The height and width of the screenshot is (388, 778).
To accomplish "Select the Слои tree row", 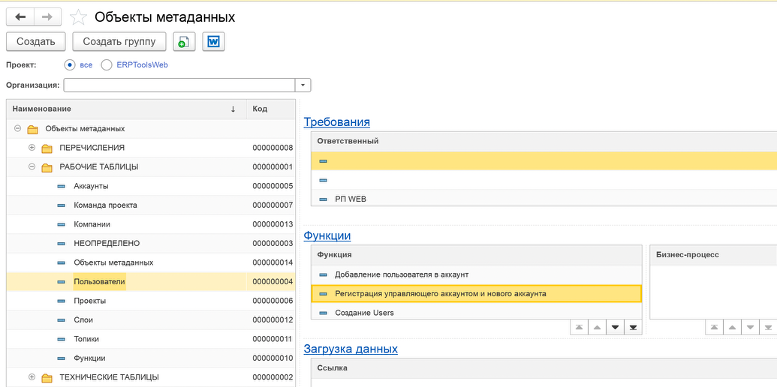I will [151, 321].
